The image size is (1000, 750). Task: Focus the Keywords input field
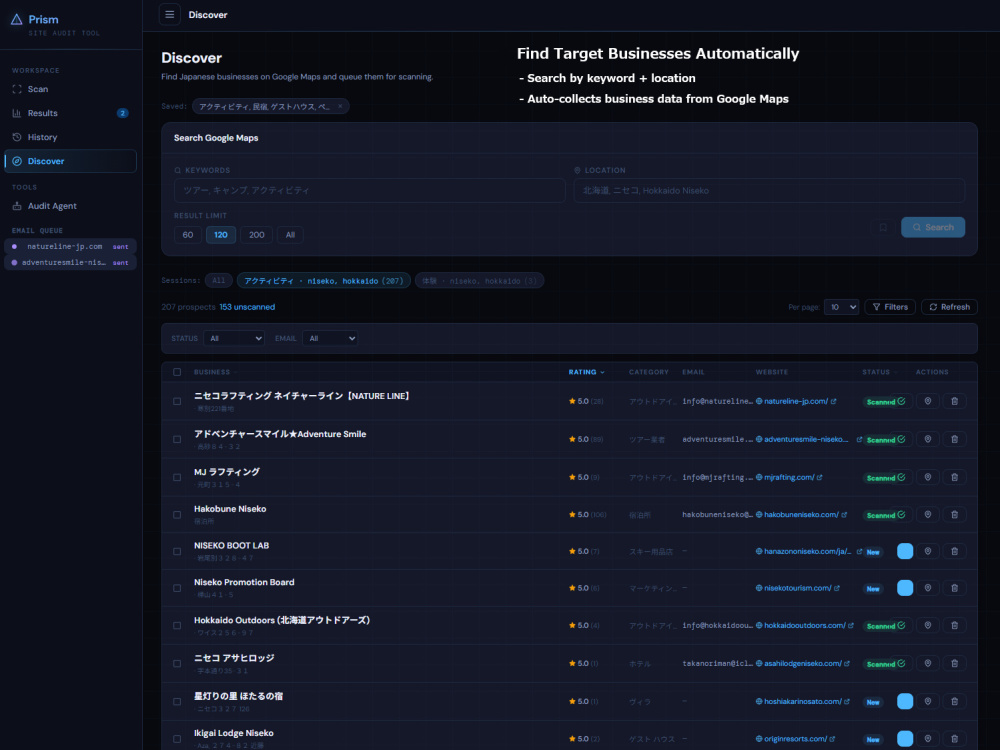tap(370, 191)
